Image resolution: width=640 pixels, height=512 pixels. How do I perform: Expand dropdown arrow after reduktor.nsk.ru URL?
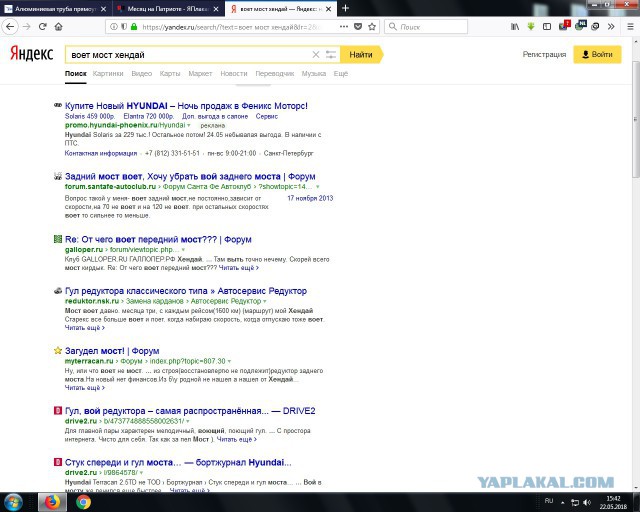(x=265, y=301)
